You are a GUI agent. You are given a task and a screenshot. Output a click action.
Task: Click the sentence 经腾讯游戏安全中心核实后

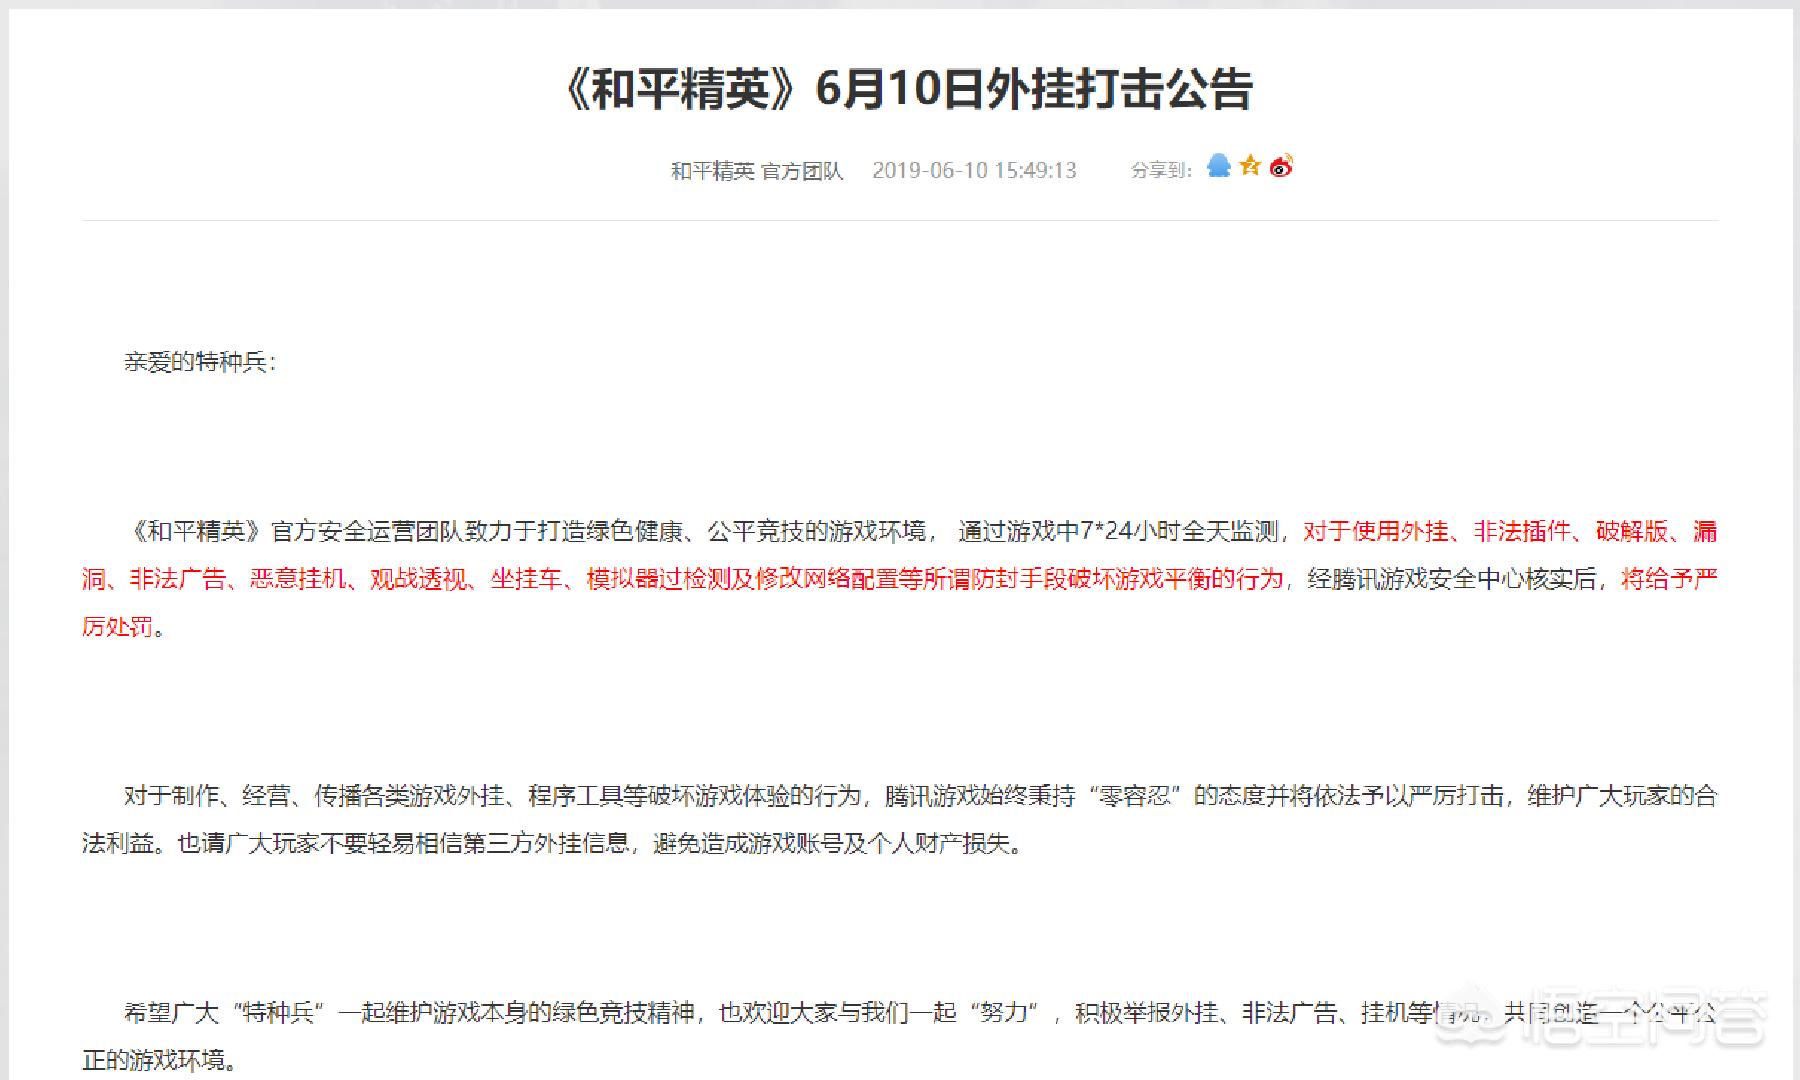[1451, 579]
